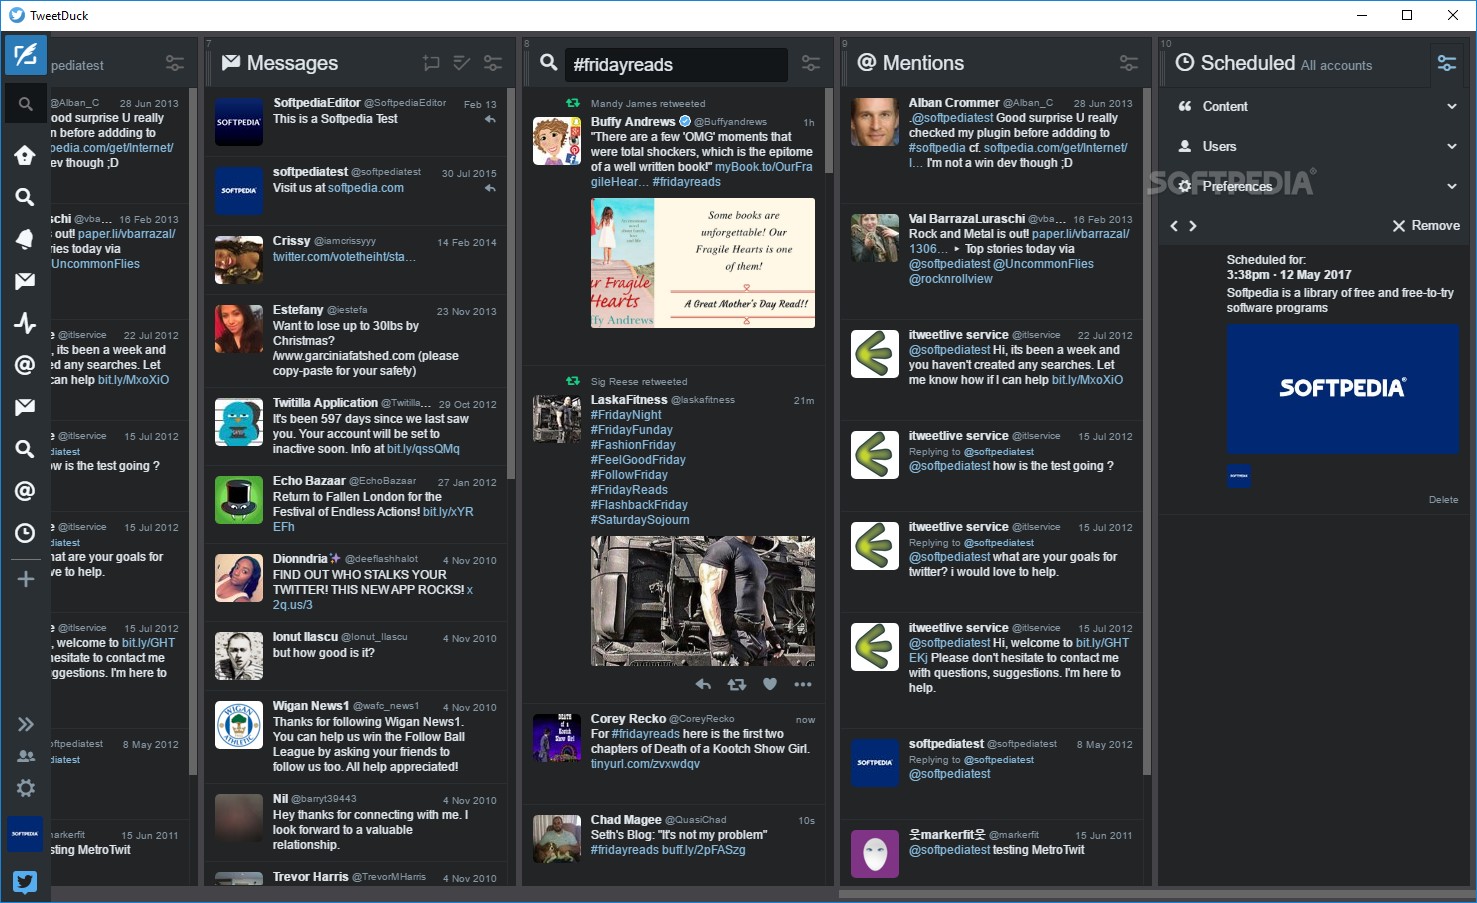Open the tinyurl.com/zvxwdqv link
Image resolution: width=1477 pixels, height=903 pixels.
click(645, 764)
